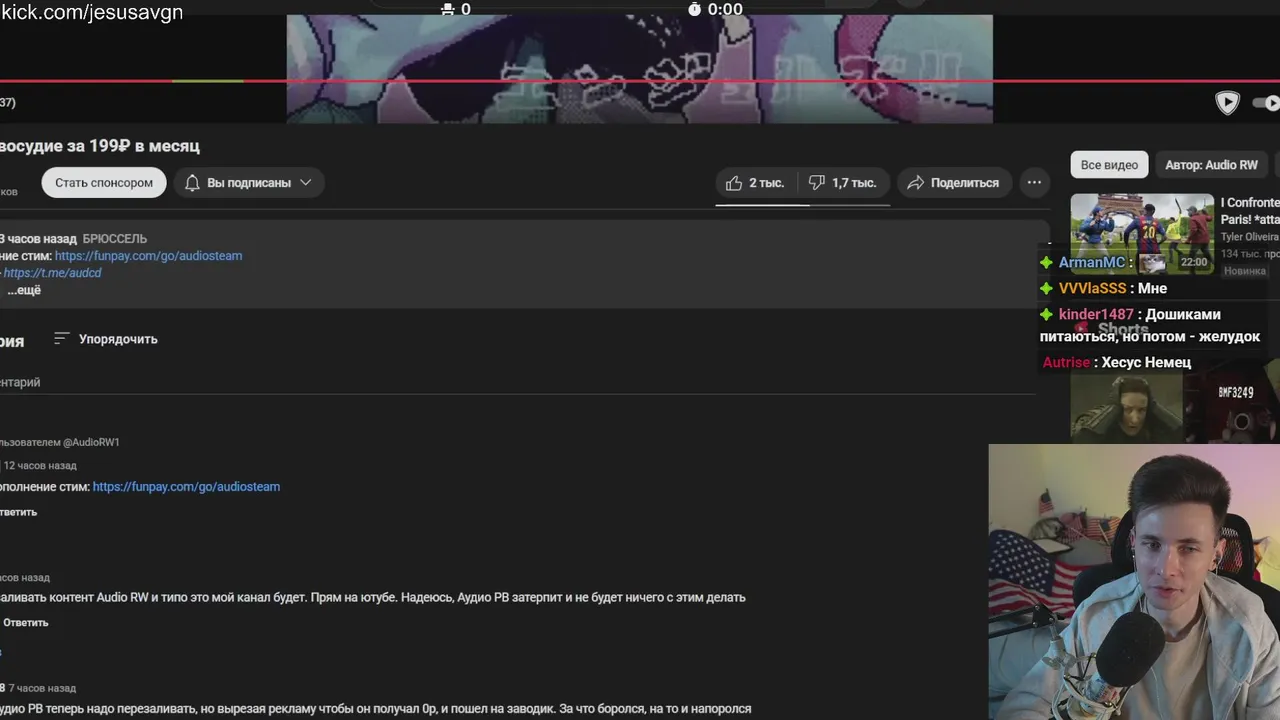Click the video player frame
The height and width of the screenshot is (720, 1280).
(640, 68)
